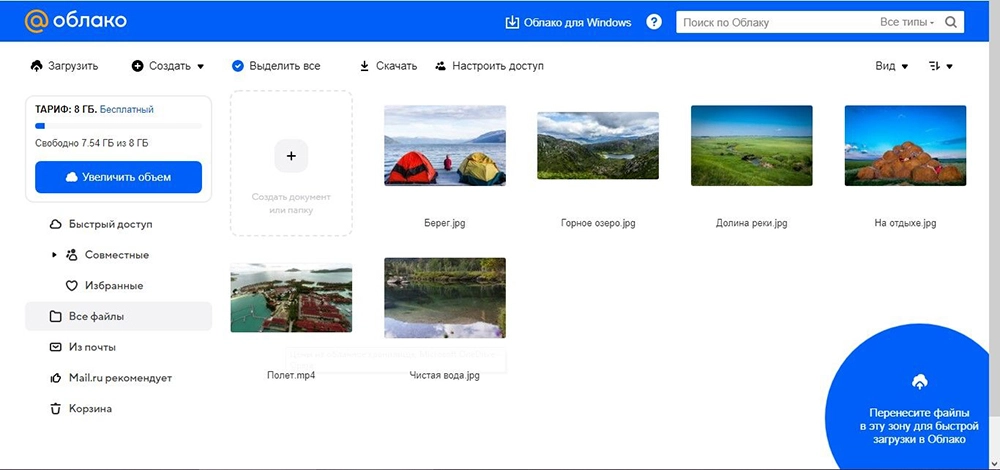Viewport: 1000px width, 470px height.
Task: Click the text Свободно 7.54 ГБ из 8 ГБ
Action: (92, 143)
